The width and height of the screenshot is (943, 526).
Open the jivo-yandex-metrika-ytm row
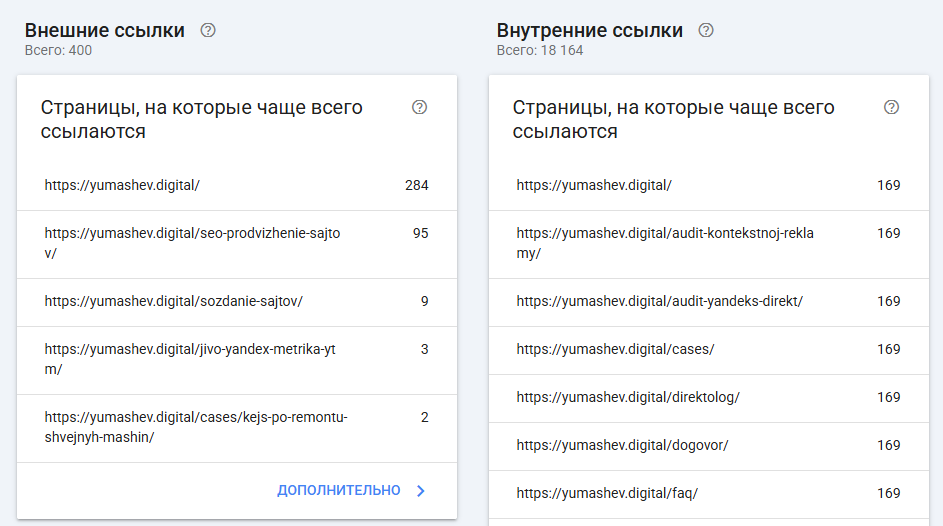click(237, 360)
